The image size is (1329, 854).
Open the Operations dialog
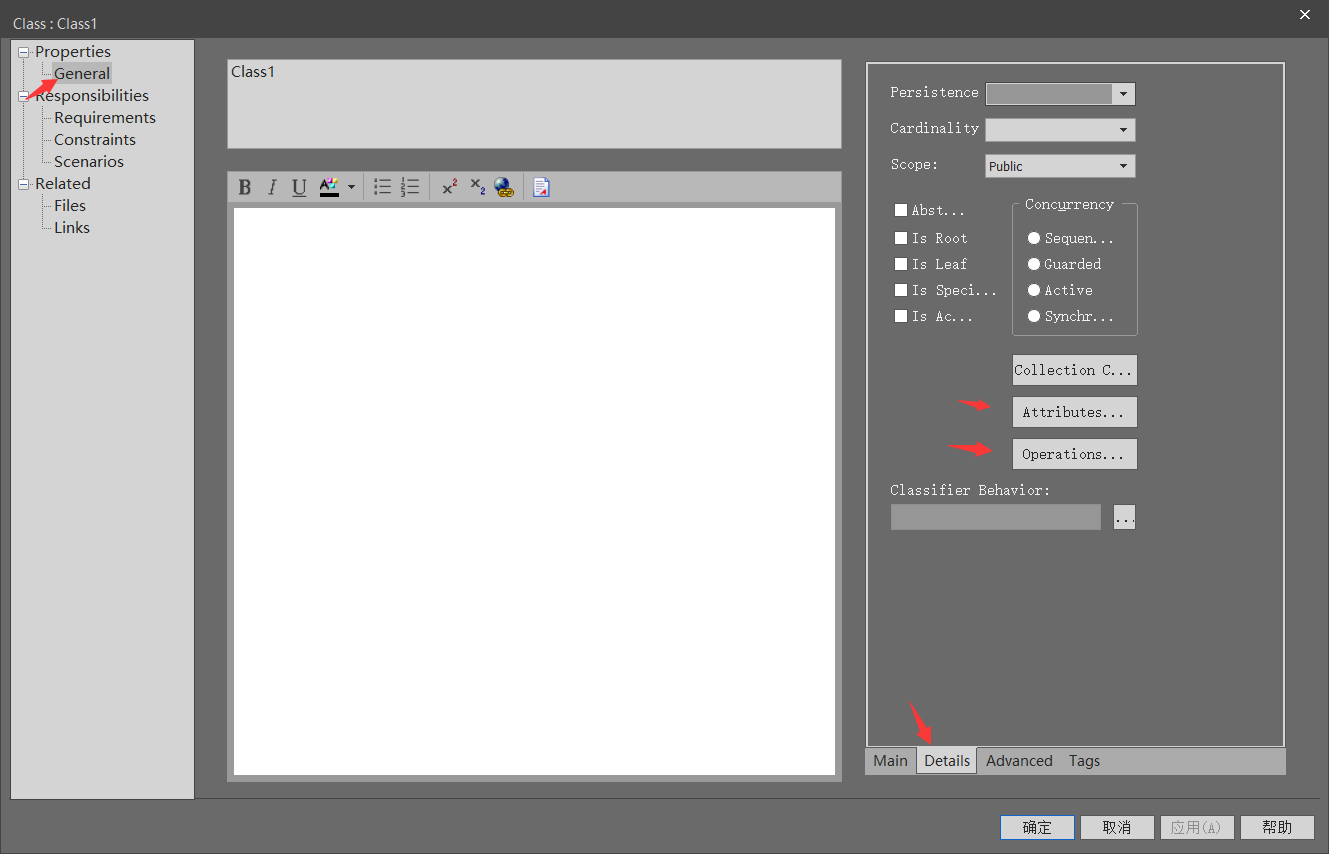tap(1074, 453)
